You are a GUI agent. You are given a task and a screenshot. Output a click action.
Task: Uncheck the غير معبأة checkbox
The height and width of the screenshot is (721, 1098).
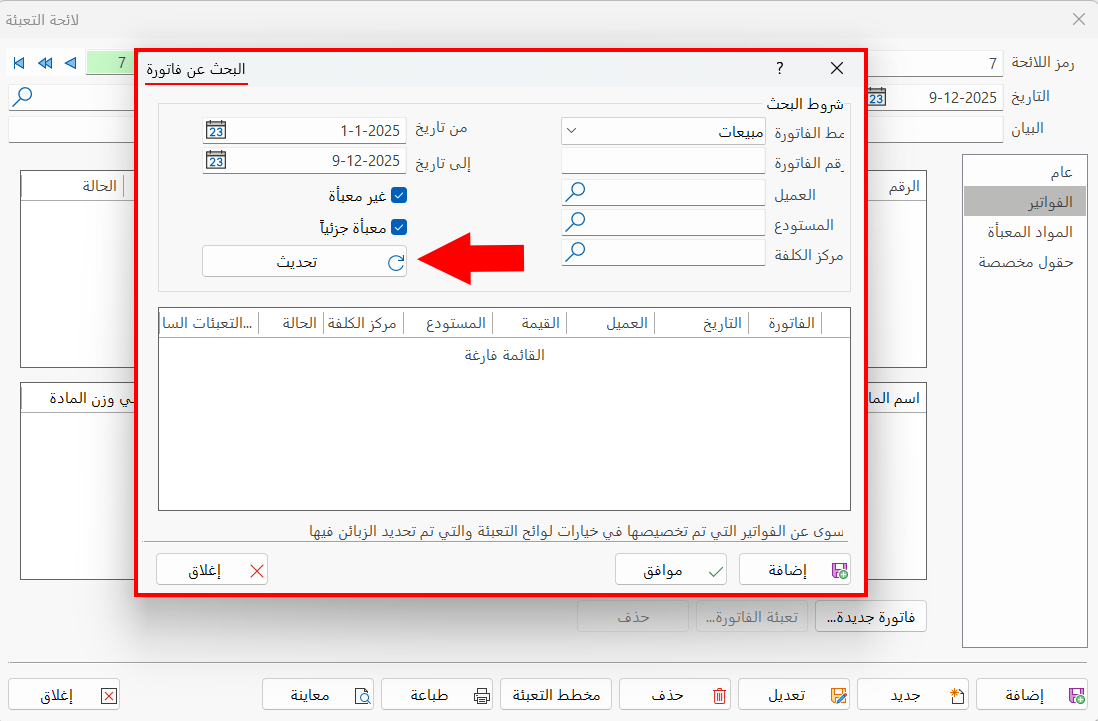(399, 195)
